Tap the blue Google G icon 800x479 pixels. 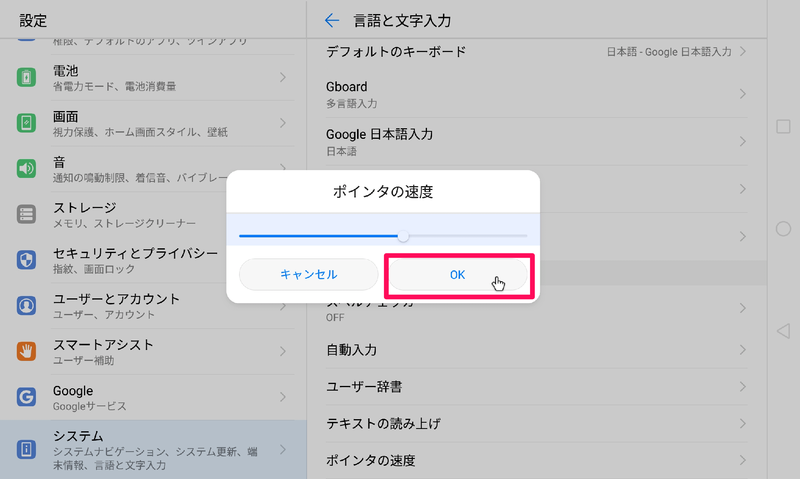26,397
